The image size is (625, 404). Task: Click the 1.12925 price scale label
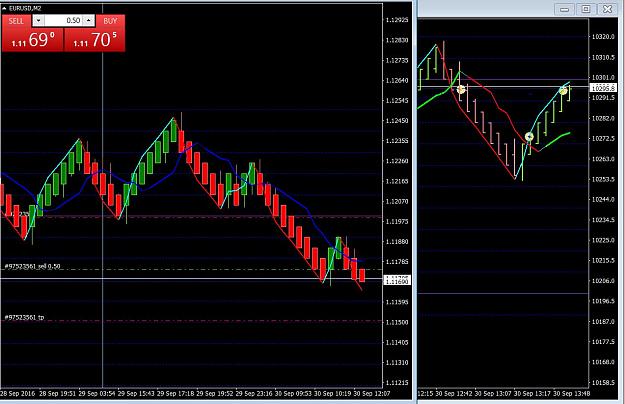tap(397, 20)
